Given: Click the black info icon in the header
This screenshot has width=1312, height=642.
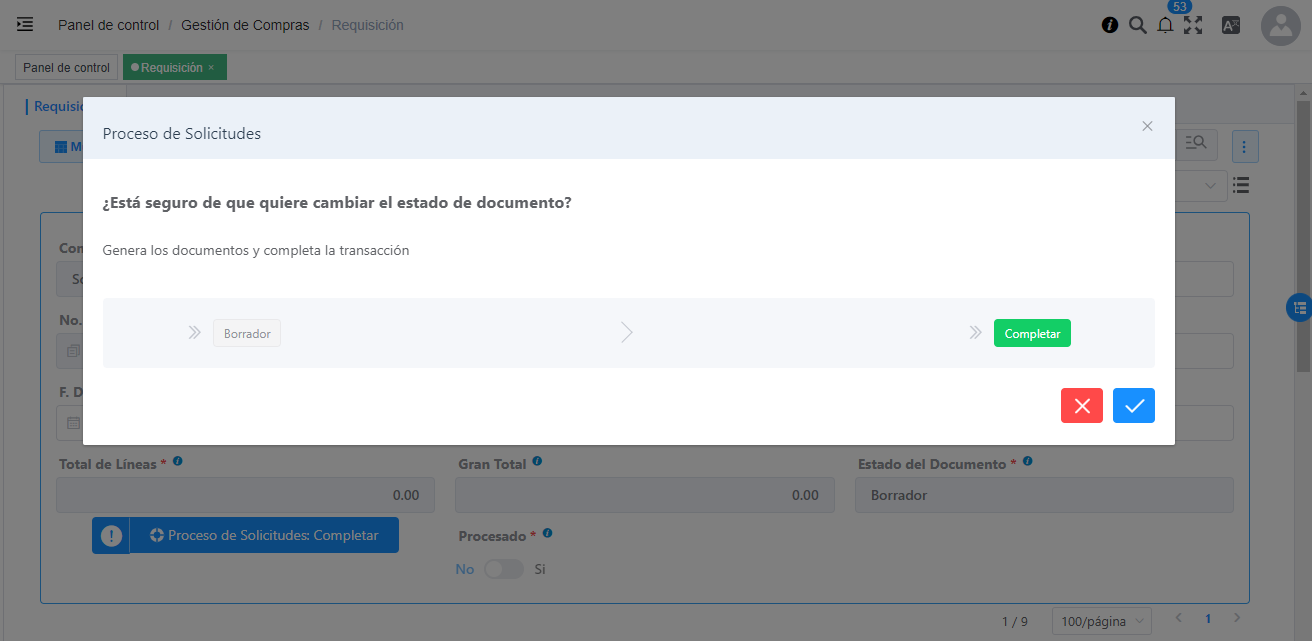Looking at the screenshot, I should click(1109, 26).
